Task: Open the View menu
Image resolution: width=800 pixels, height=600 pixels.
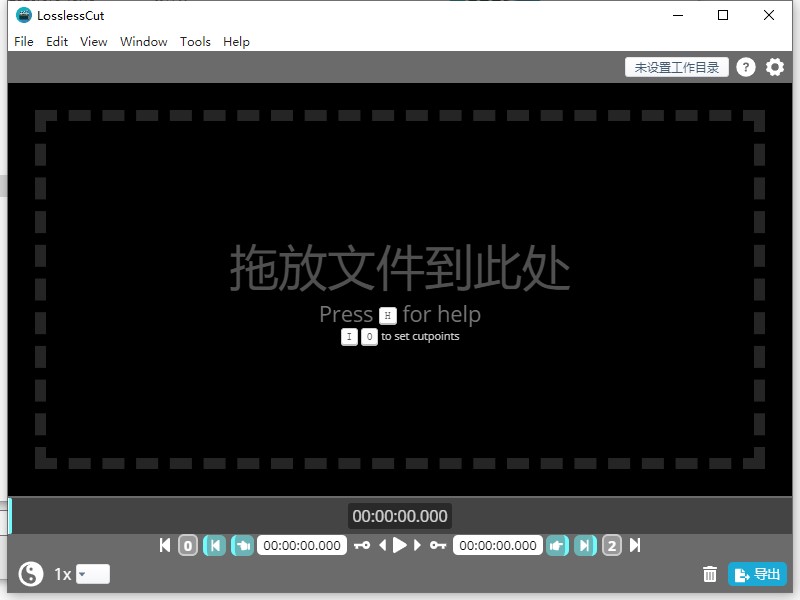Action: pos(93,41)
